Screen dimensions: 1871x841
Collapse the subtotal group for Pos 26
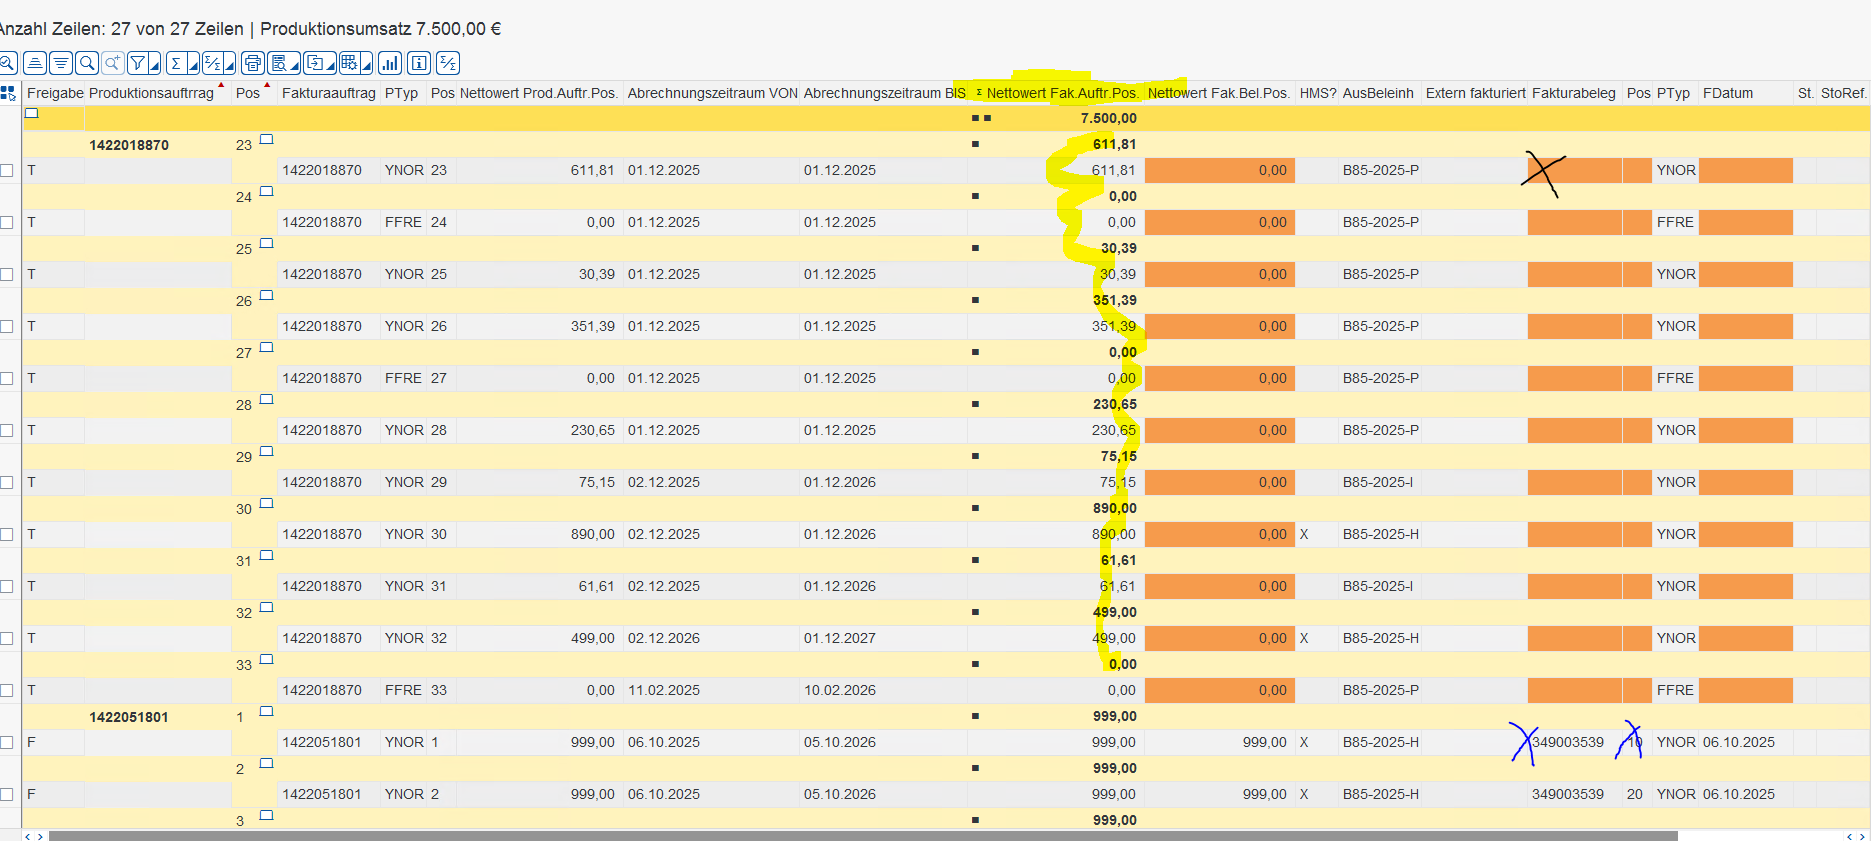pyautogui.click(x=266, y=295)
